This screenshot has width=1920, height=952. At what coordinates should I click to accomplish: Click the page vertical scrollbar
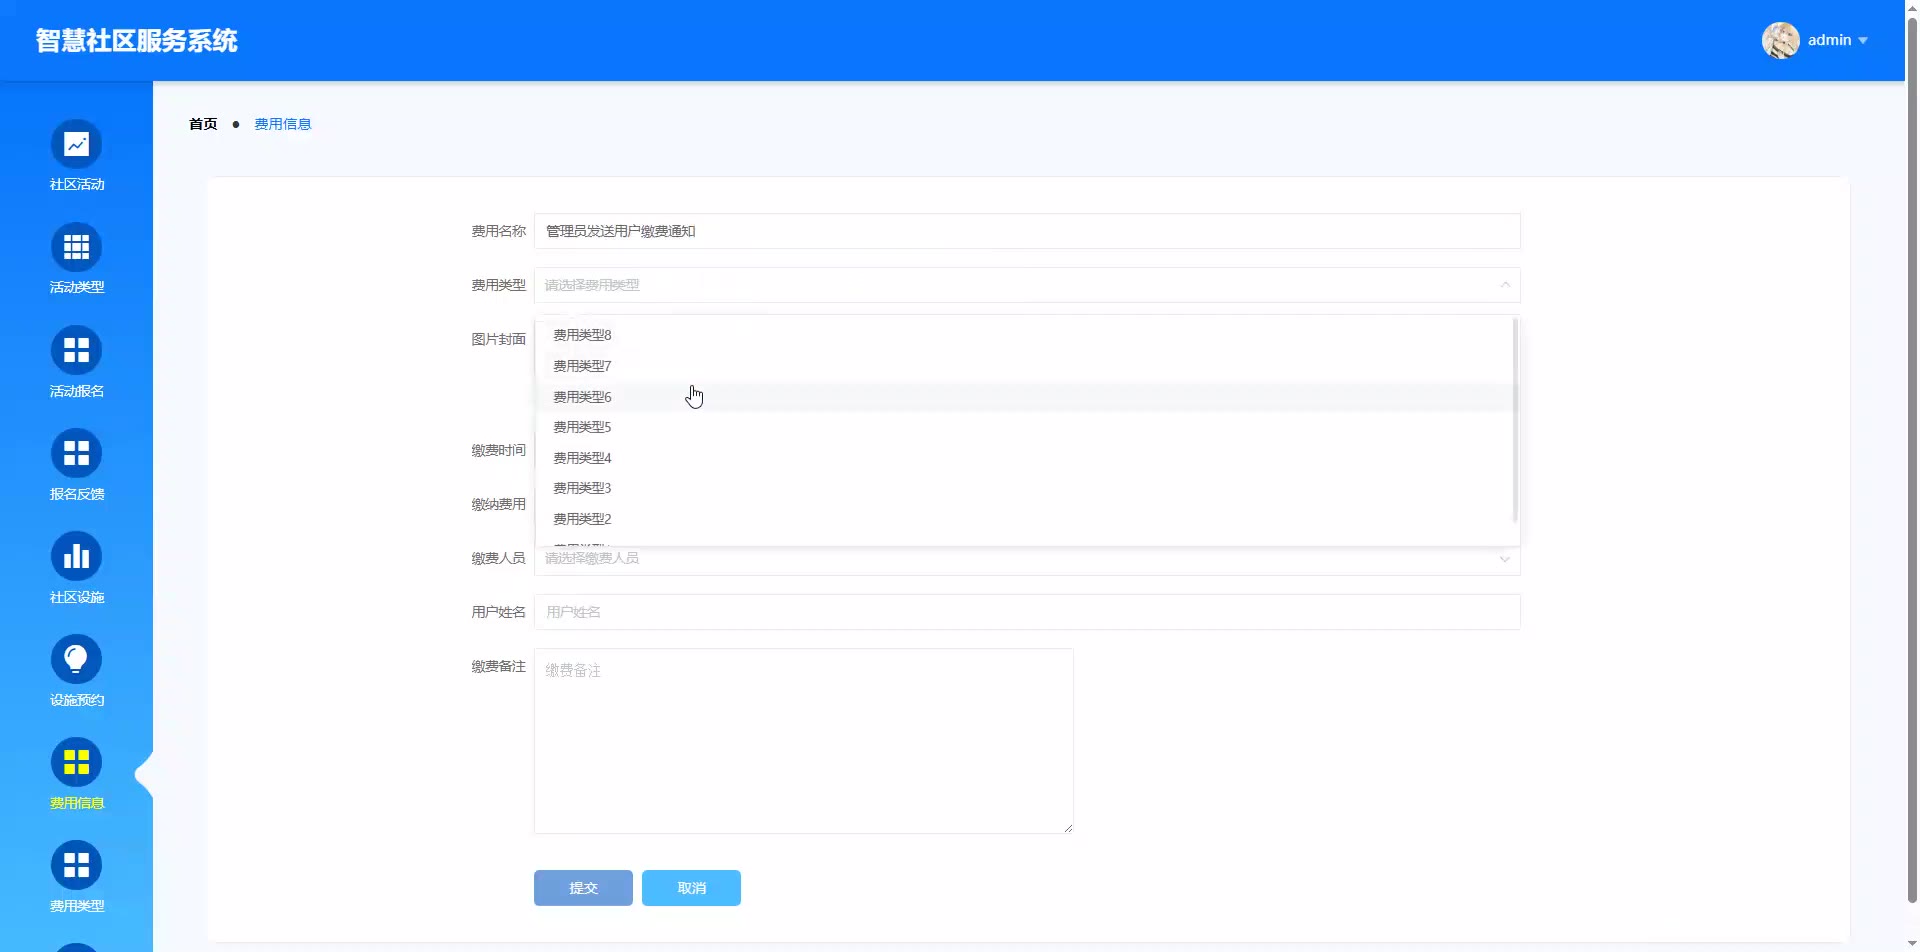pyautogui.click(x=1912, y=460)
